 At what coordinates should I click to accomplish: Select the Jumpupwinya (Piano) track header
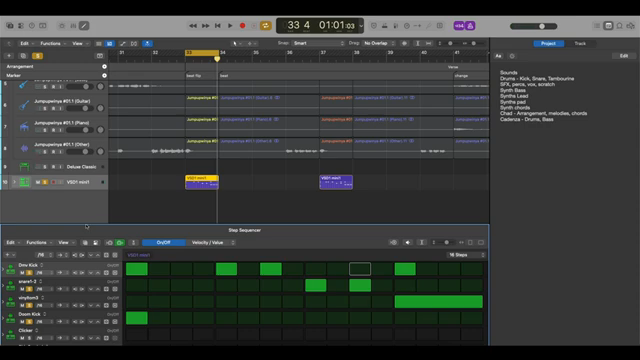[x=54, y=127]
